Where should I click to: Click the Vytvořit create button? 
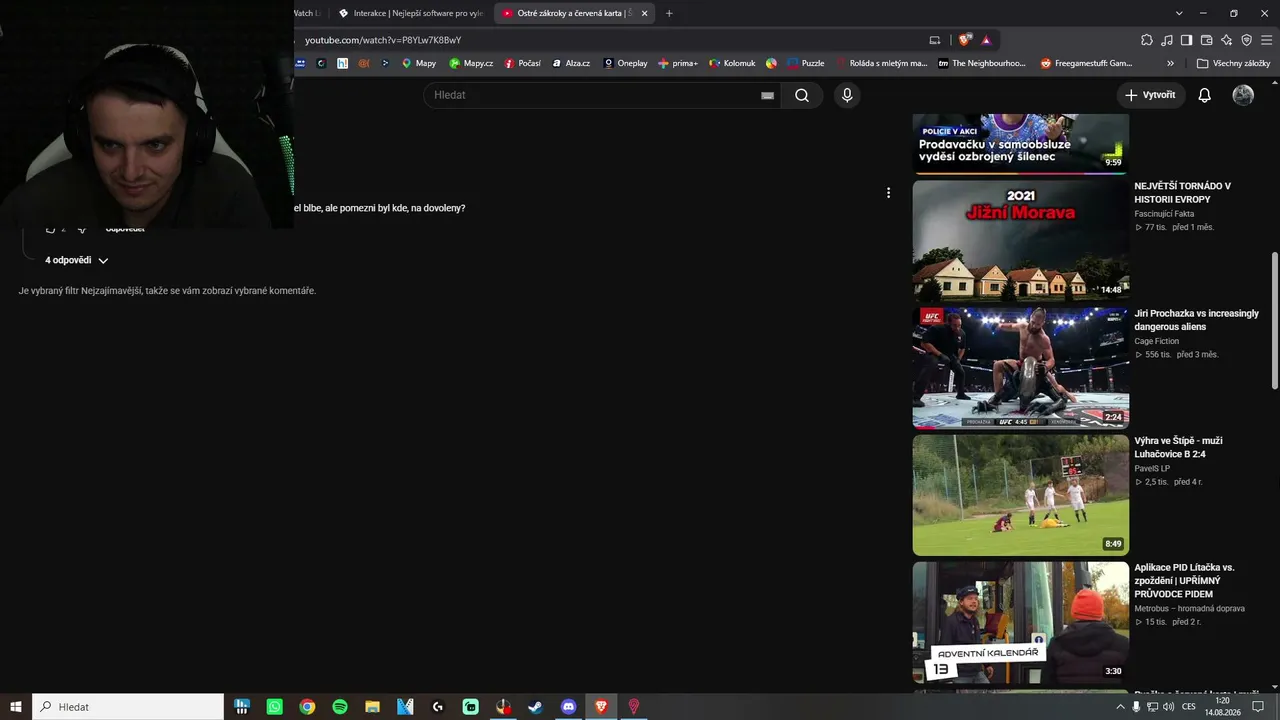[1151, 95]
